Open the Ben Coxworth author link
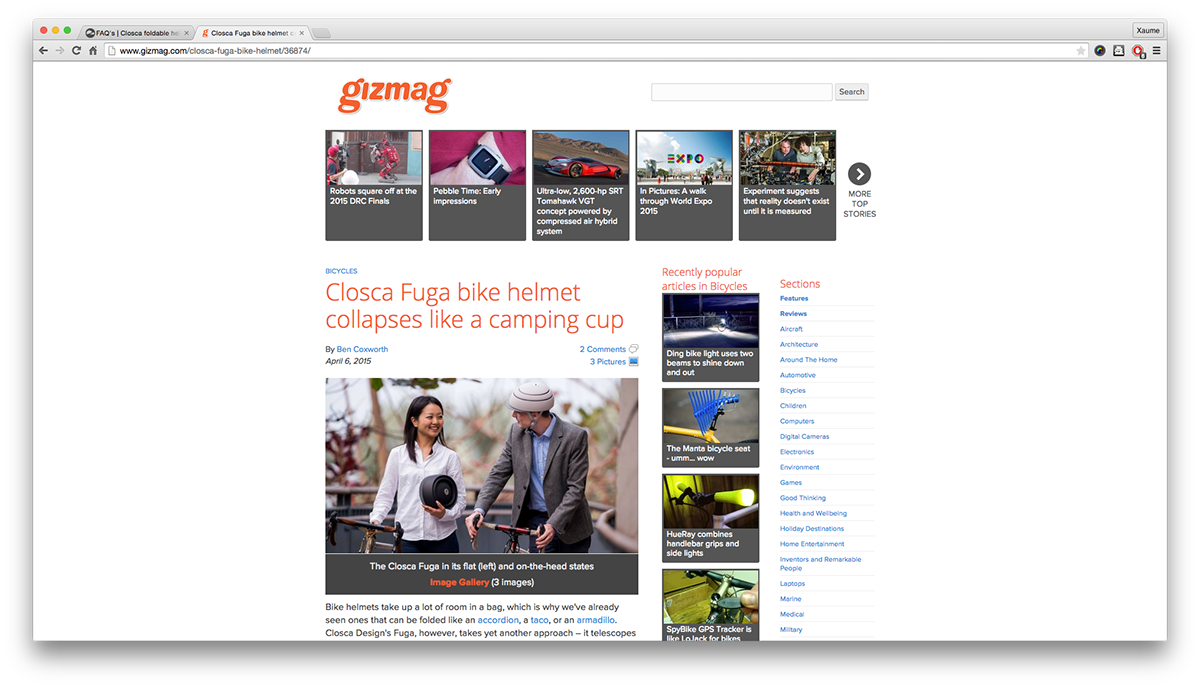The height and width of the screenshot is (688, 1200). [362, 349]
